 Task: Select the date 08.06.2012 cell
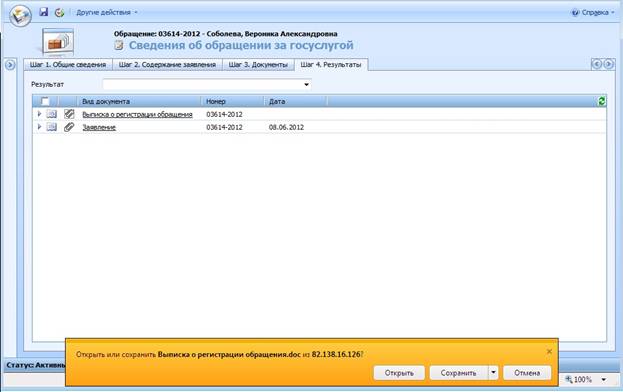286,127
